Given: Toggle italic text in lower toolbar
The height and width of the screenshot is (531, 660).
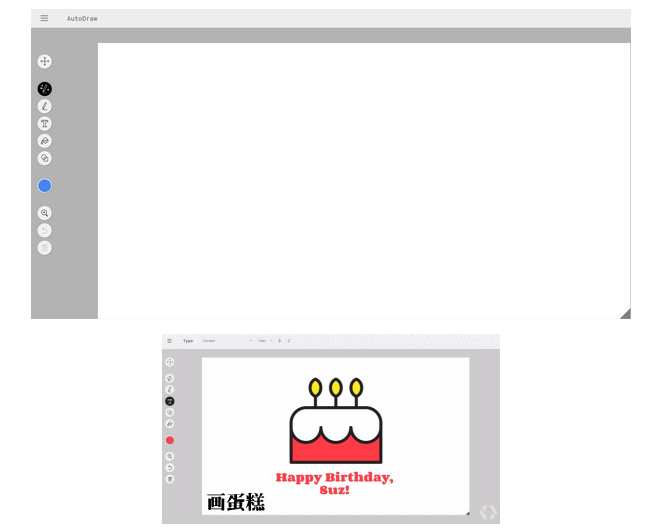Looking at the screenshot, I should (x=289, y=341).
